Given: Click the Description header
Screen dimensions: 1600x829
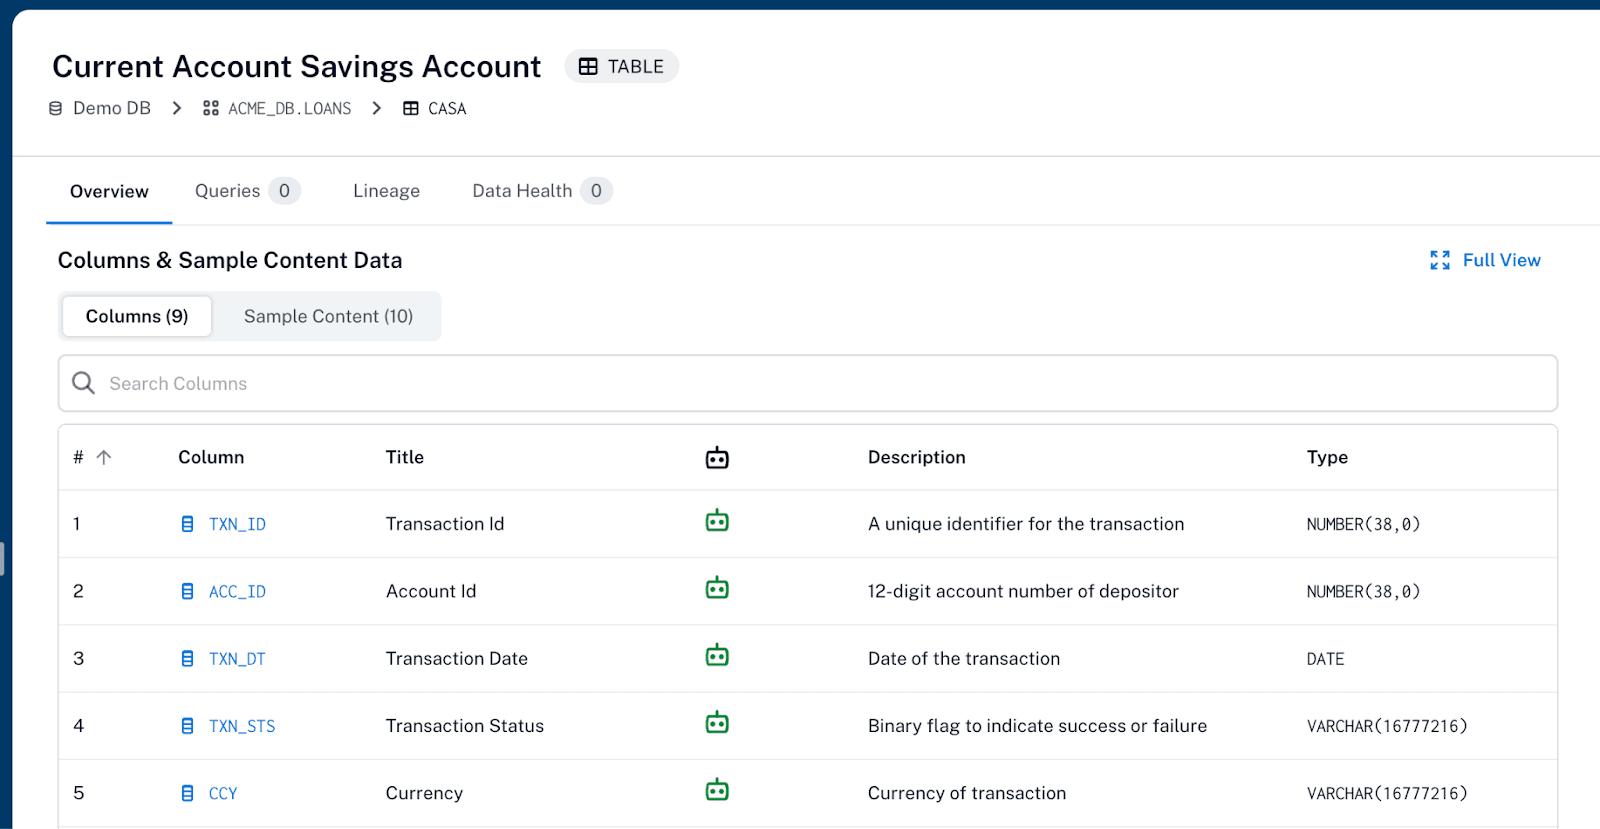Looking at the screenshot, I should point(917,457).
